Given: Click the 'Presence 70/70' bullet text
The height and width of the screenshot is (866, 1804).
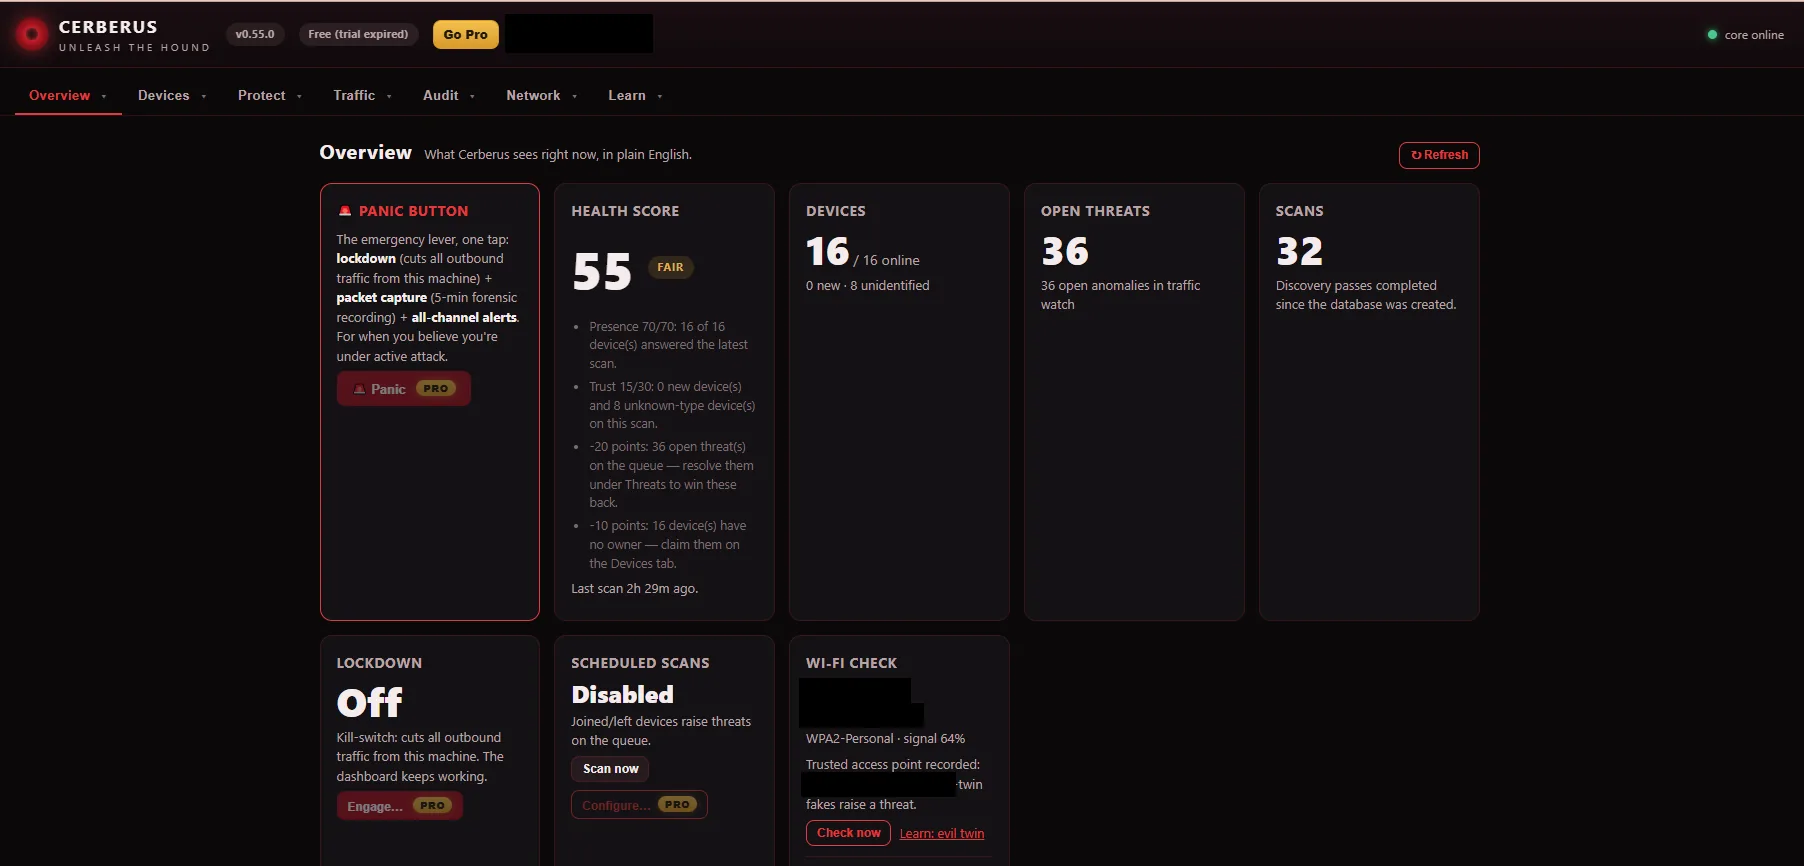Looking at the screenshot, I should pos(669,345).
